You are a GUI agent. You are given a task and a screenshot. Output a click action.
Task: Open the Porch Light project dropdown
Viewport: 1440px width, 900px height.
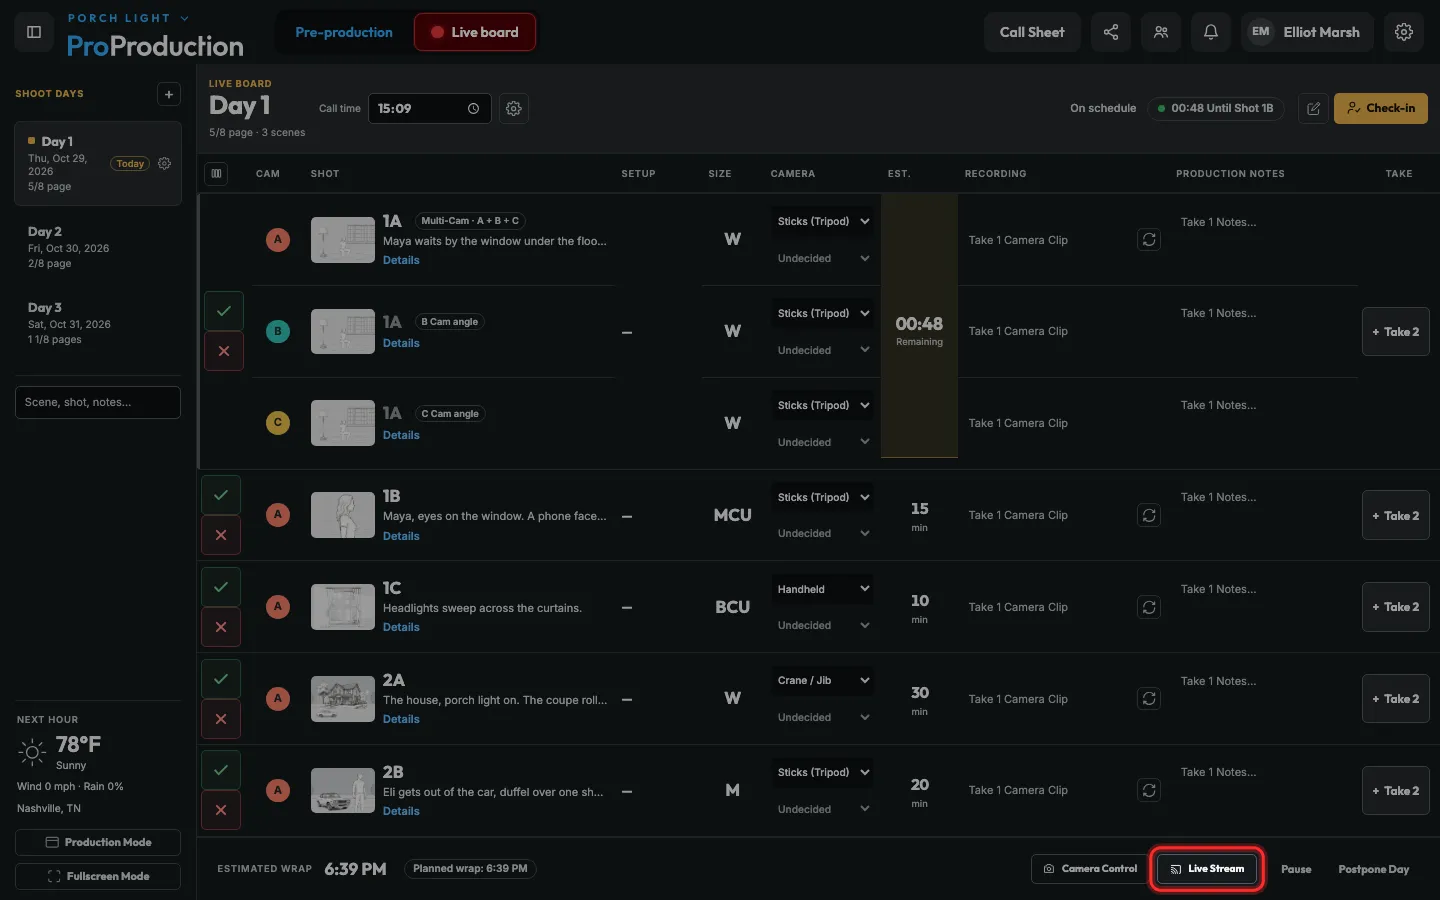pos(128,18)
